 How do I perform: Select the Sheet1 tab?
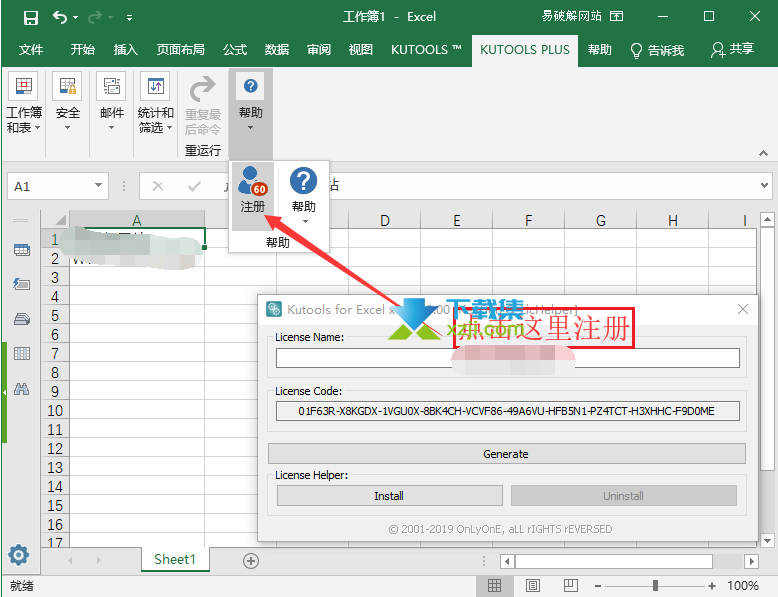click(x=175, y=559)
